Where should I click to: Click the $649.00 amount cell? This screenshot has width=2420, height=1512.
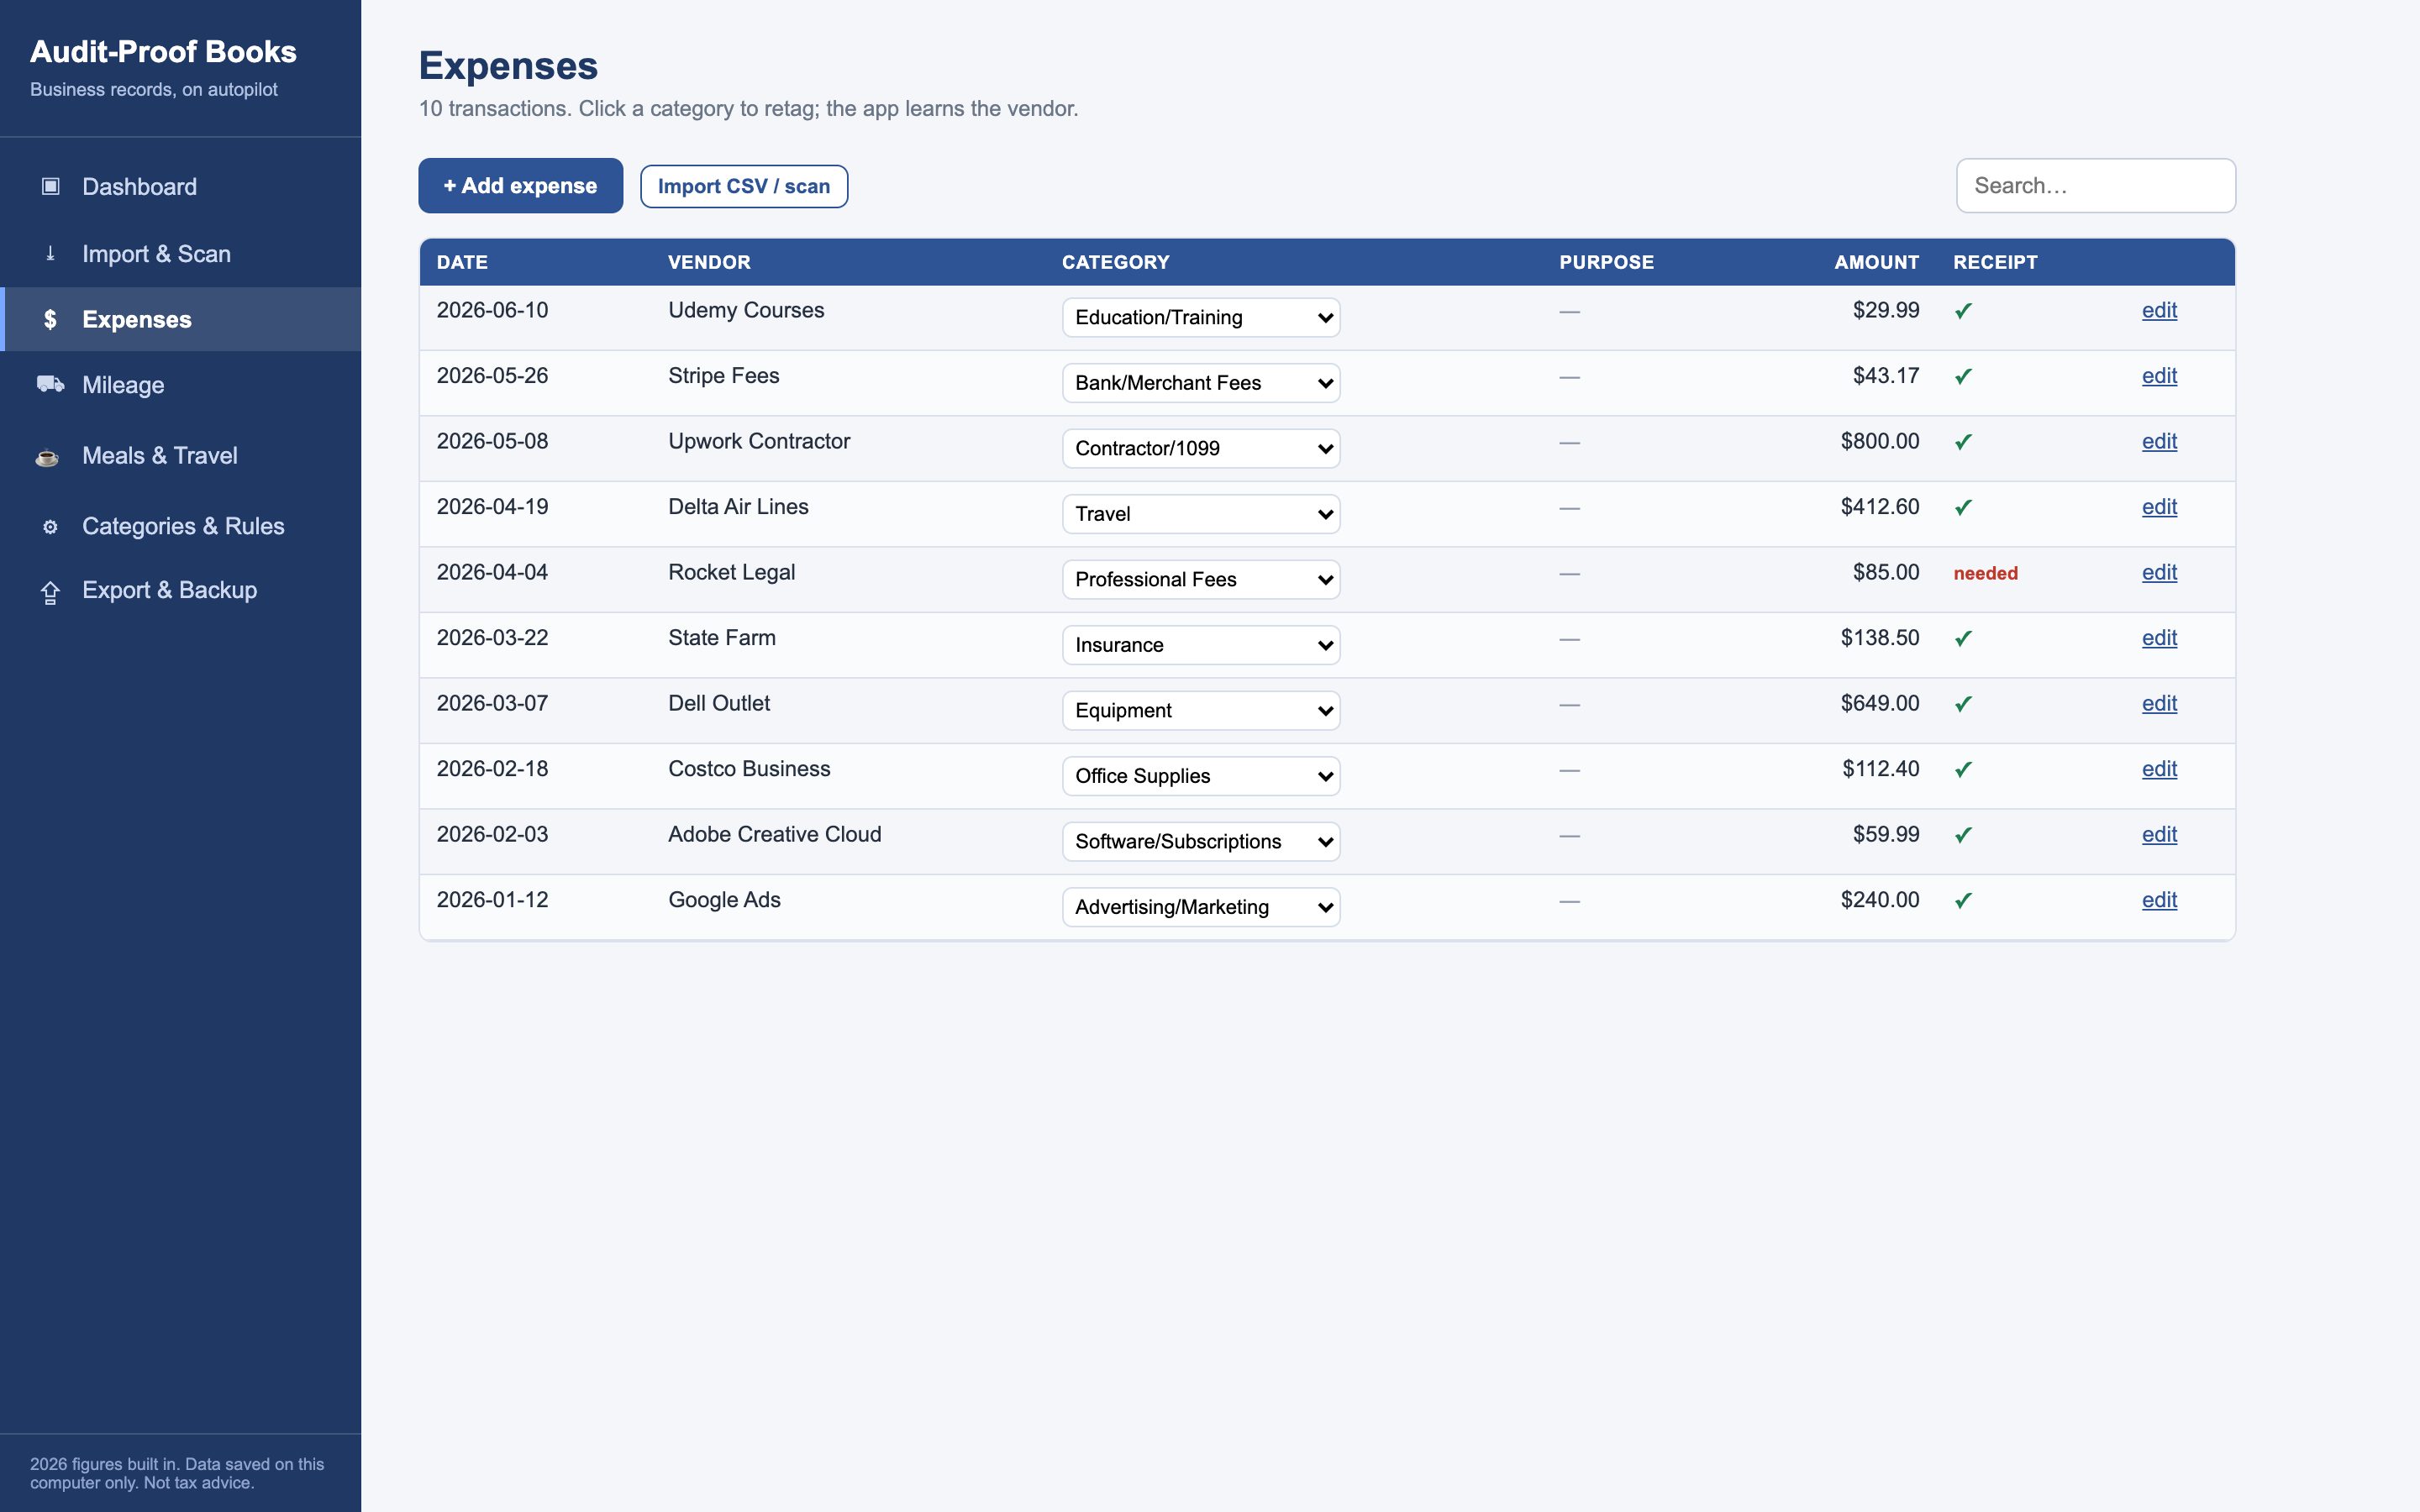point(1879,703)
